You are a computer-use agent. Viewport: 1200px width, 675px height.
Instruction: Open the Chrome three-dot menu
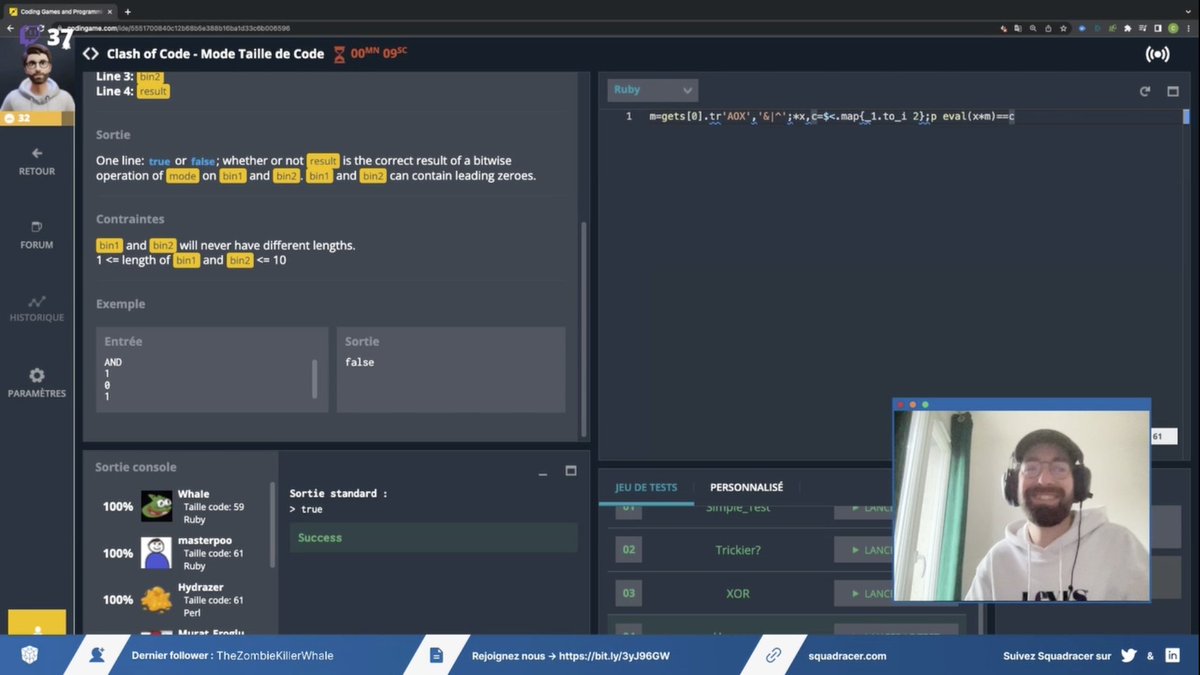pos(1188,29)
